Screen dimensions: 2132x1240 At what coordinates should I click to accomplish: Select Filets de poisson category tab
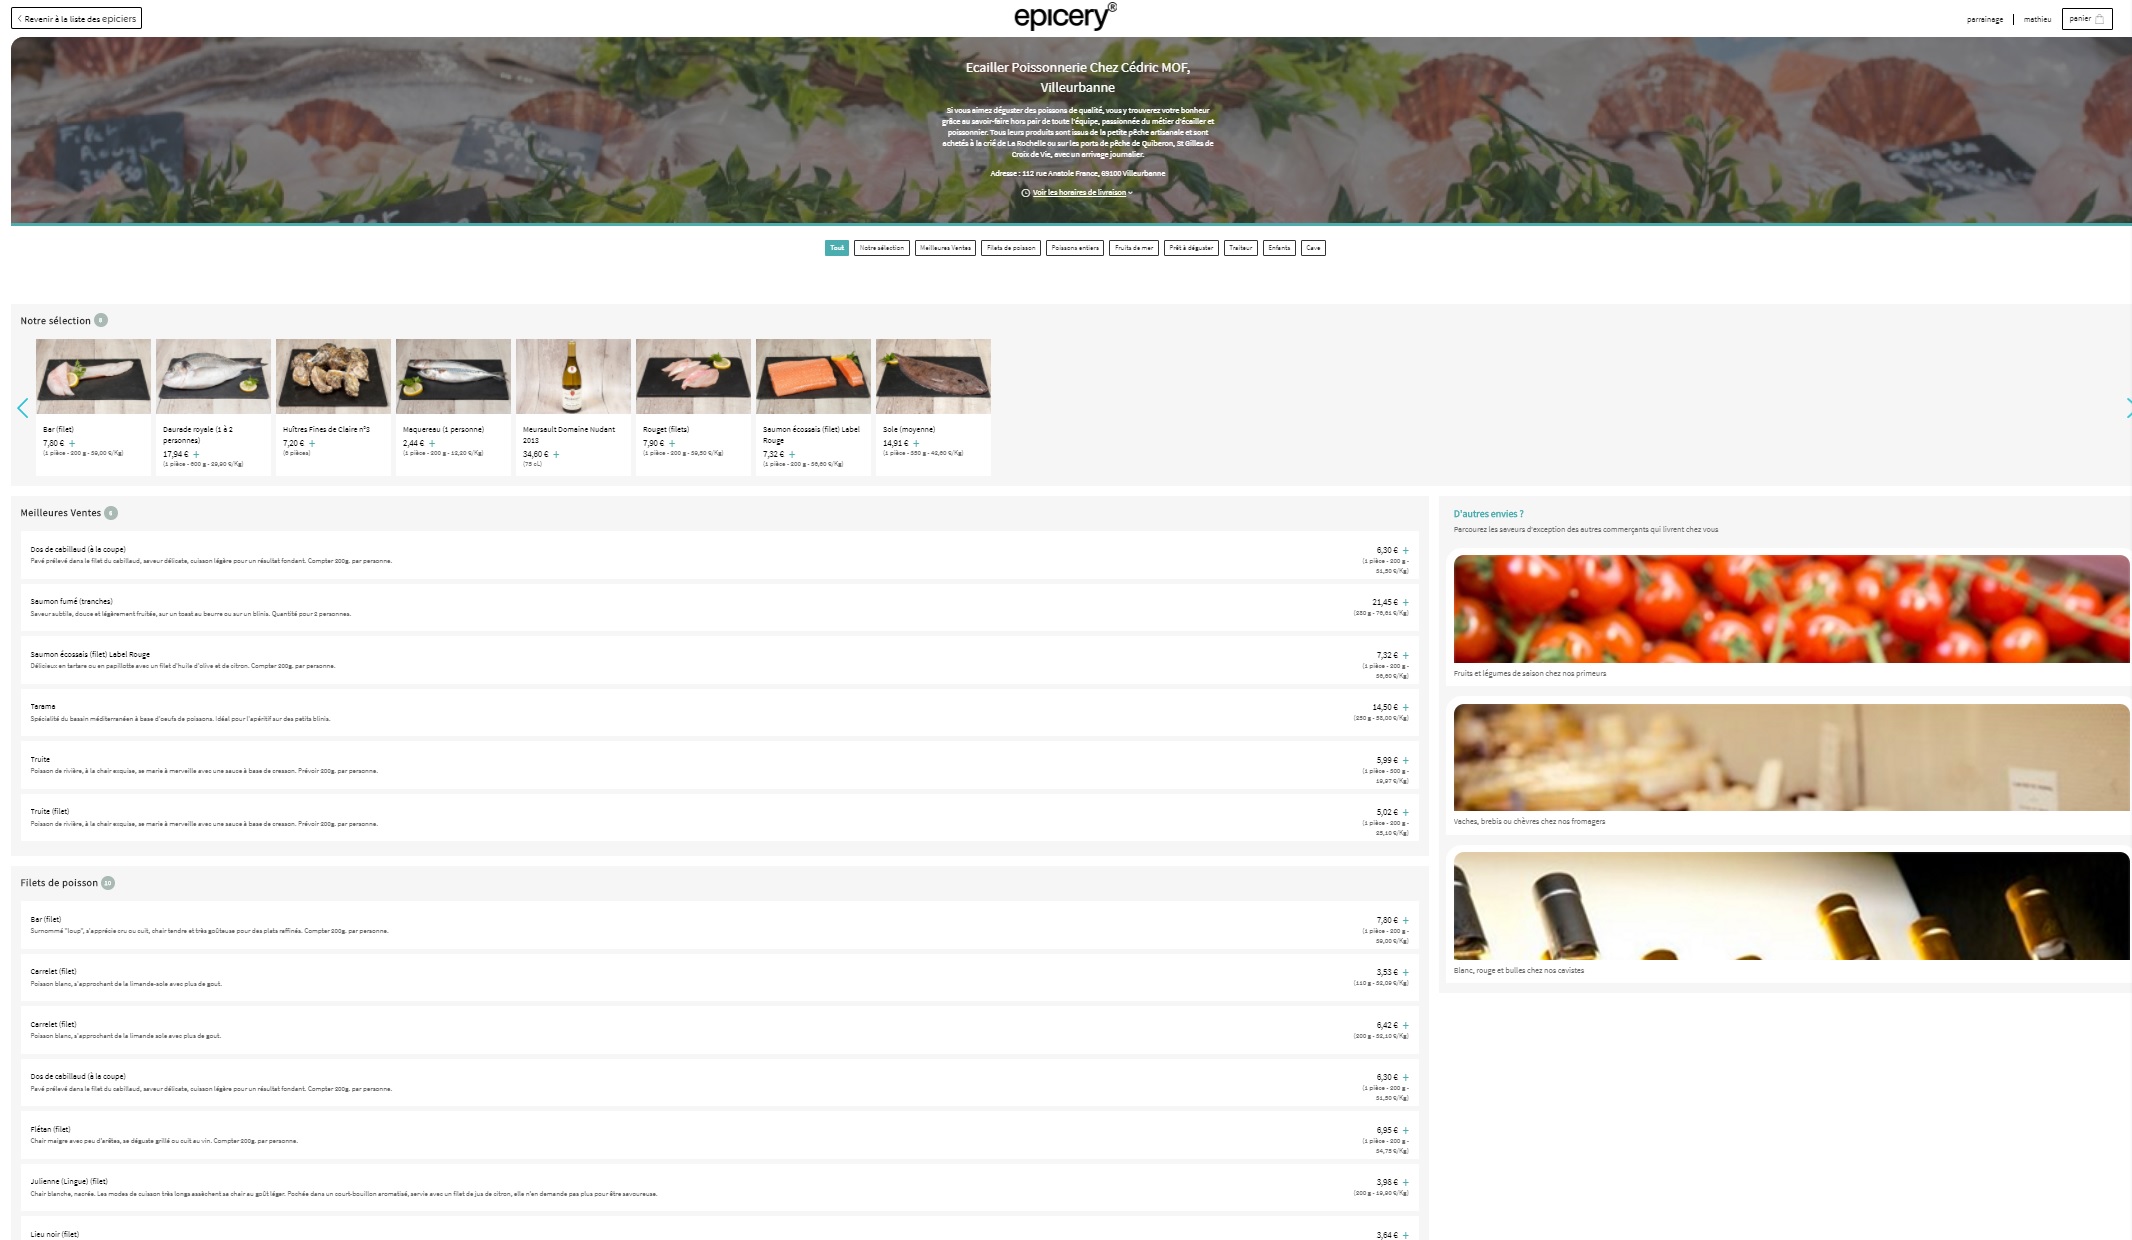1011,248
